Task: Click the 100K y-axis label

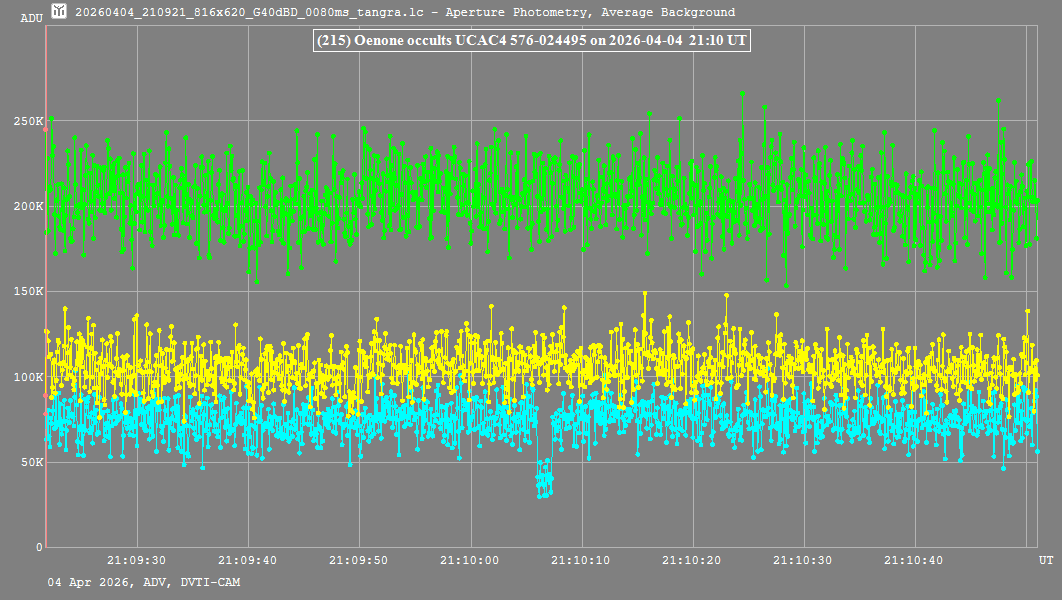Action: point(28,377)
